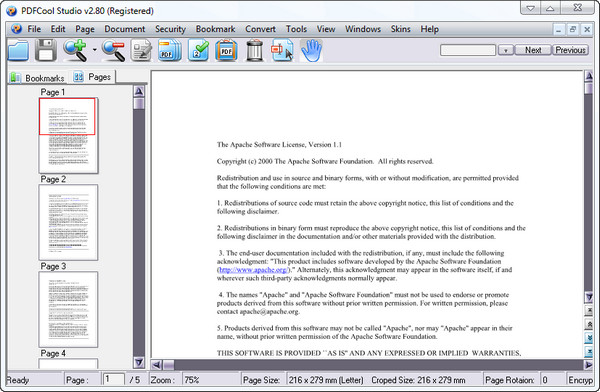Viewport: 600px width, 392px height.
Task: Click the Previous search button
Action: tap(570, 50)
